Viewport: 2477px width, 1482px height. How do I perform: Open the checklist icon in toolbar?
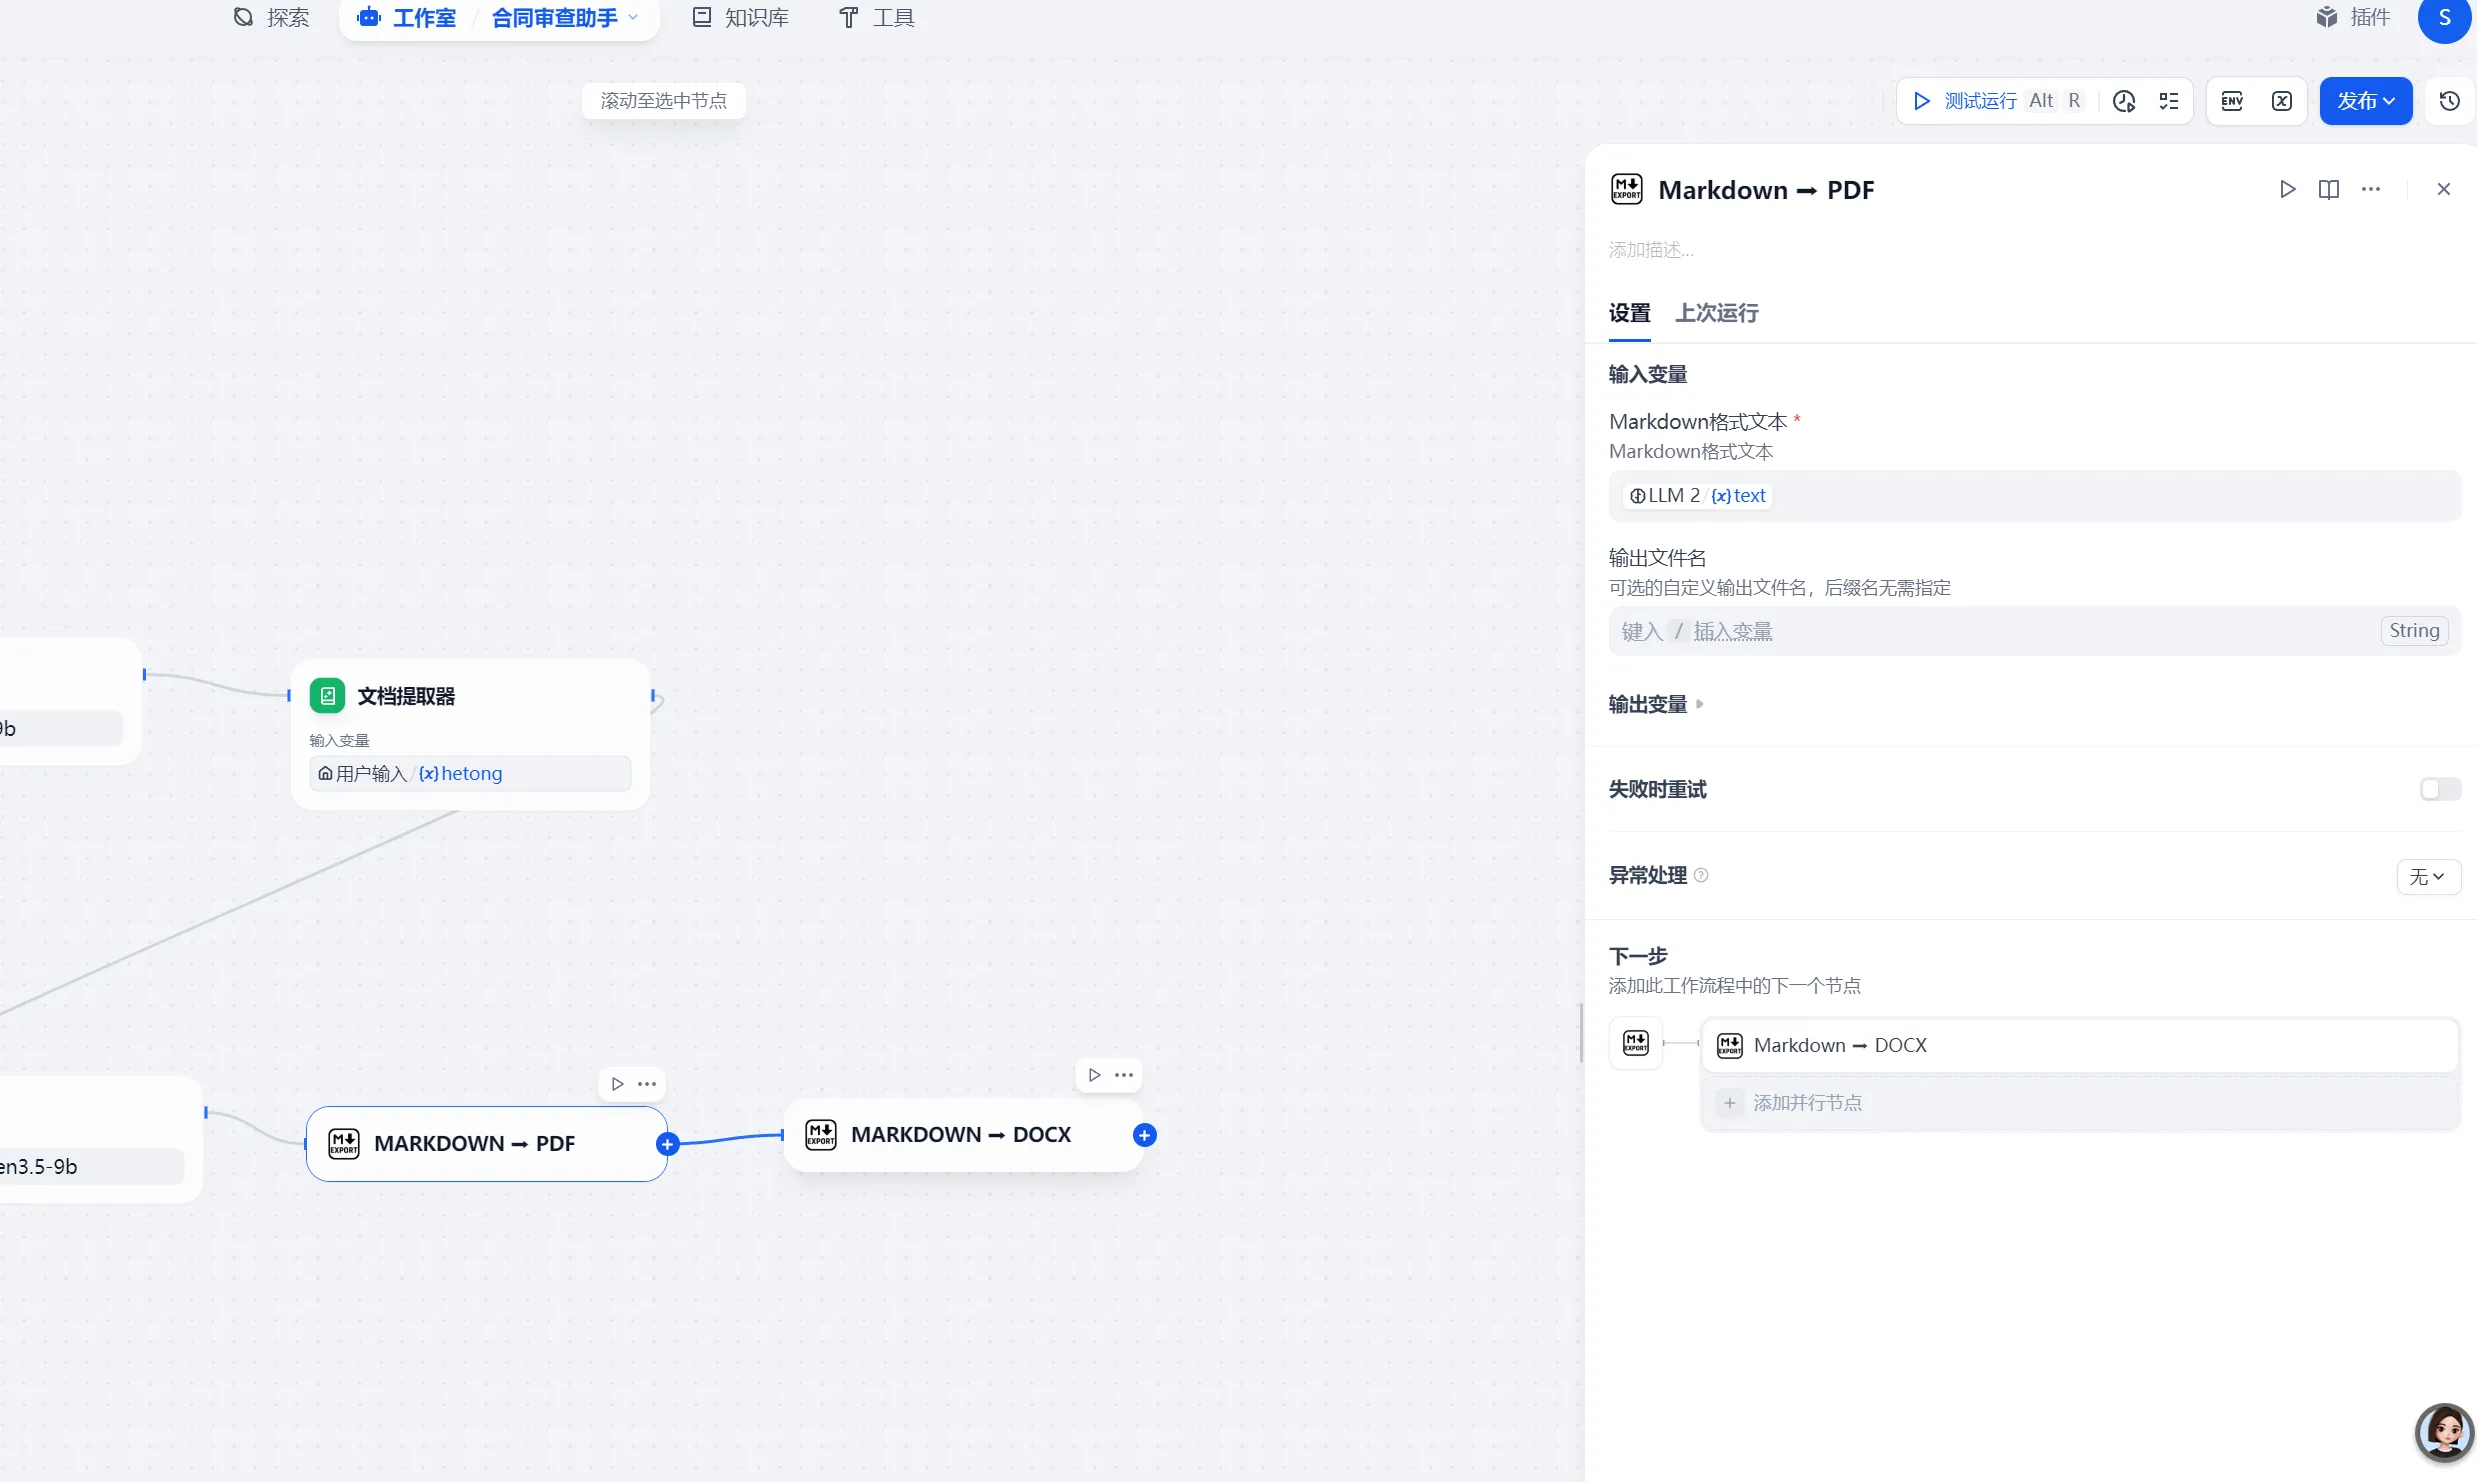click(x=2169, y=101)
